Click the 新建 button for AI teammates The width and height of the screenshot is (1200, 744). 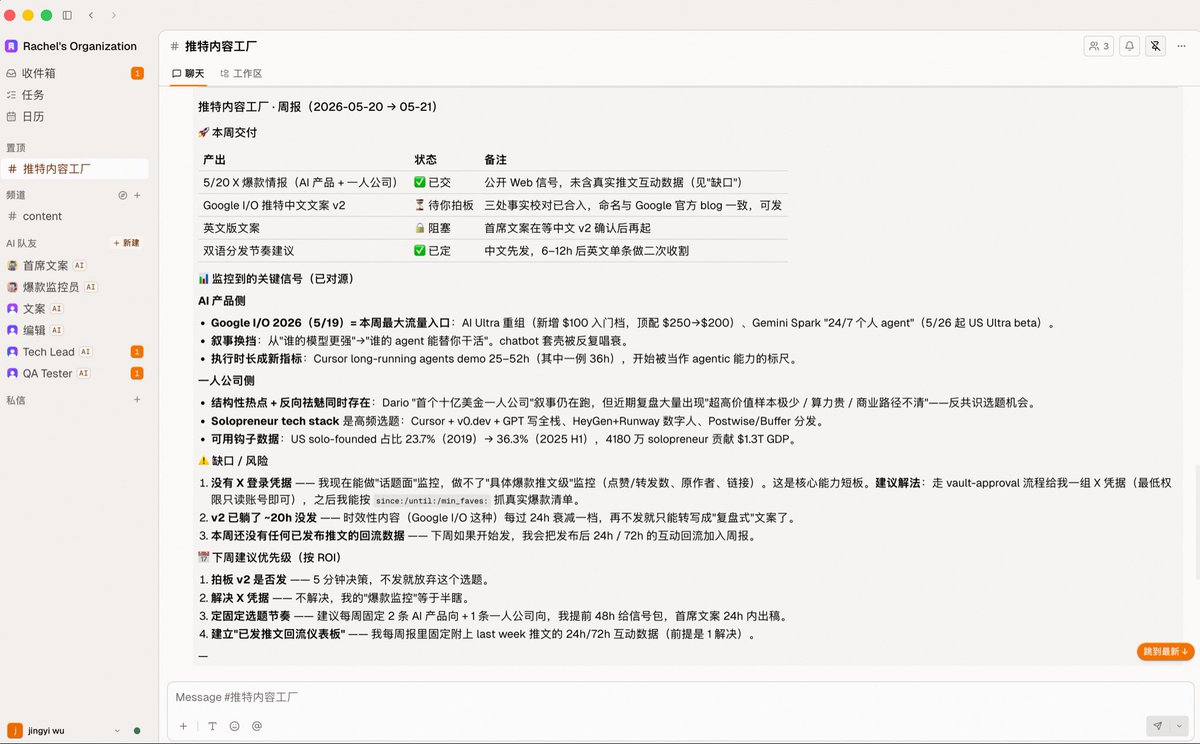pos(127,243)
